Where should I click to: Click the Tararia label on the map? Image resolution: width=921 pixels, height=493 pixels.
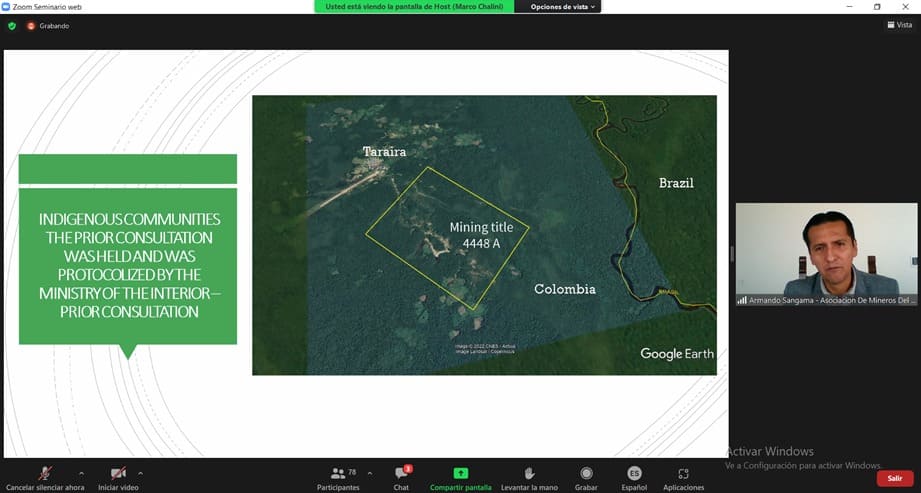pyautogui.click(x=384, y=152)
